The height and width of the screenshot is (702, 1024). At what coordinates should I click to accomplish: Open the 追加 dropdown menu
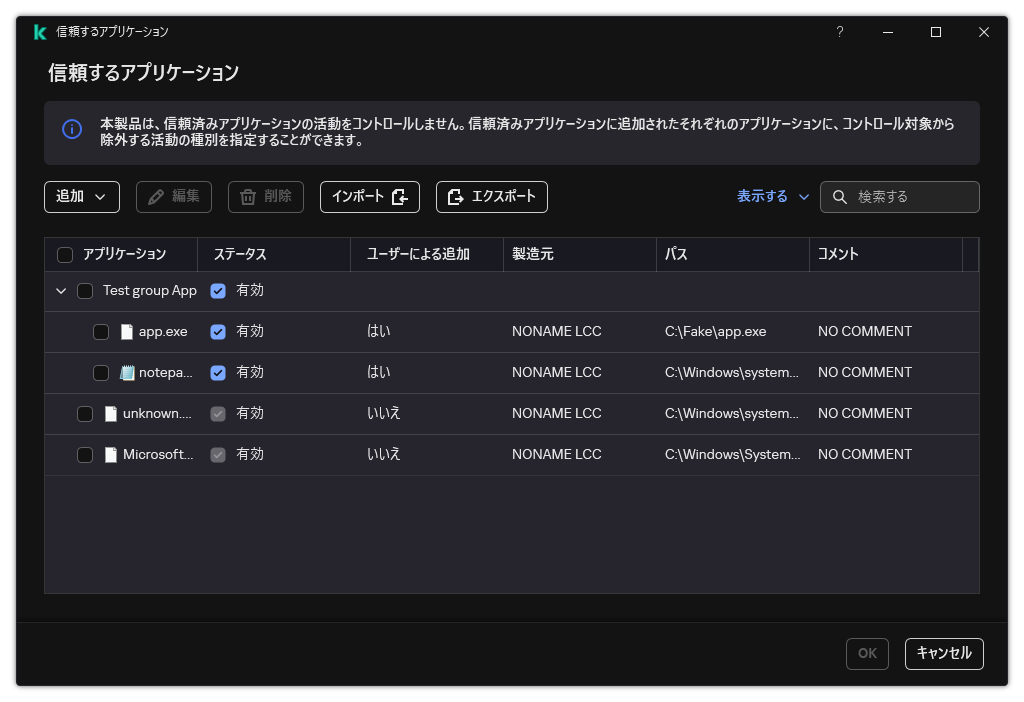tap(81, 197)
